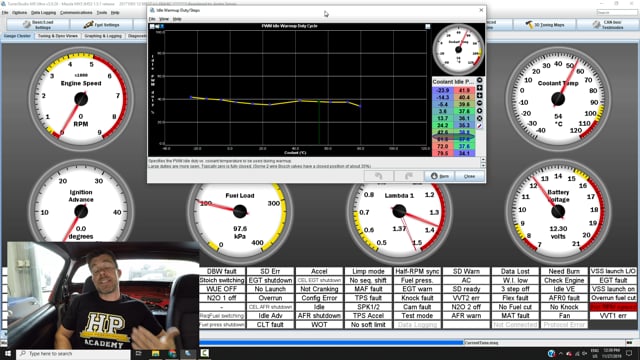The width and height of the screenshot is (640, 360).
Task: Open View menu of Idle Warmup dialog
Action: [x=164, y=19]
